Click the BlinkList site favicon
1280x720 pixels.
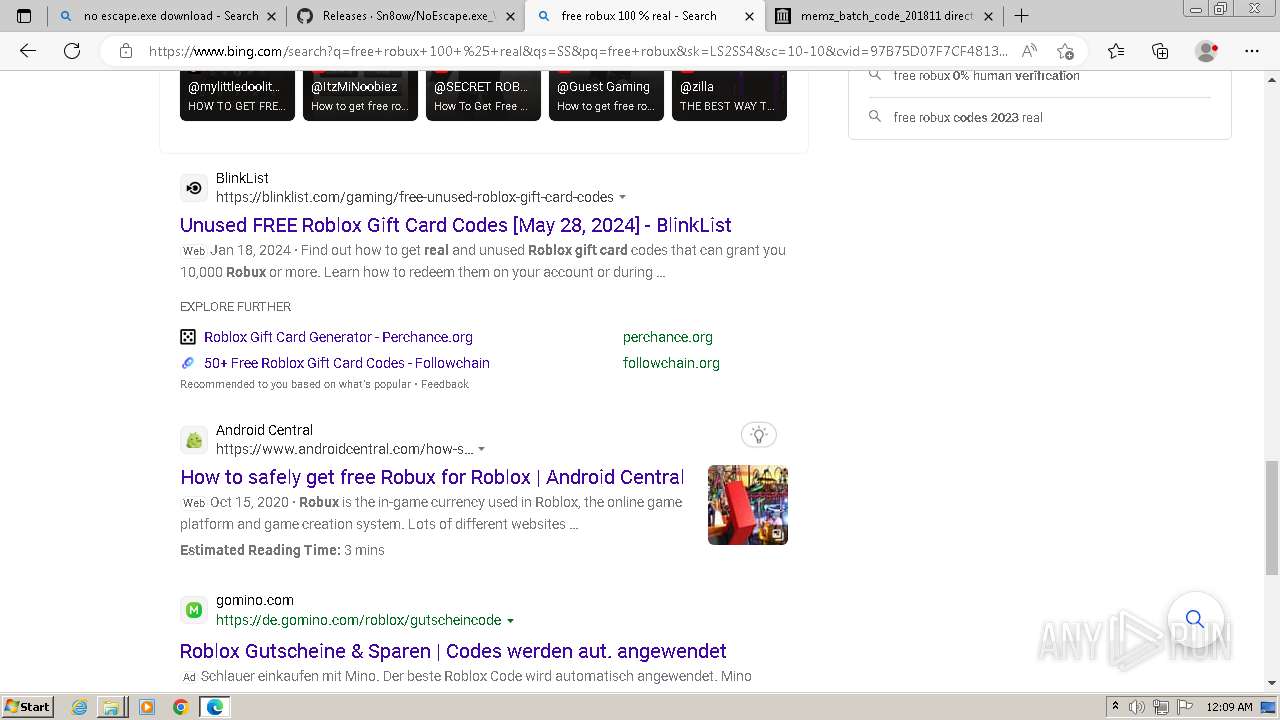194,188
